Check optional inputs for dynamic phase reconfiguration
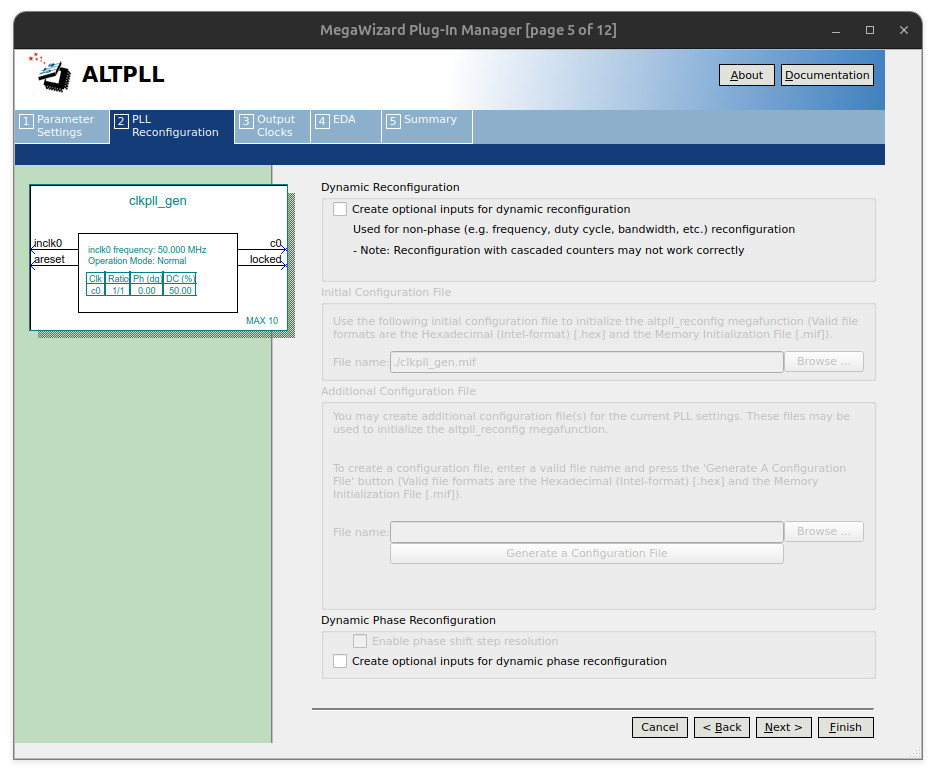936x776 pixels. (340, 661)
